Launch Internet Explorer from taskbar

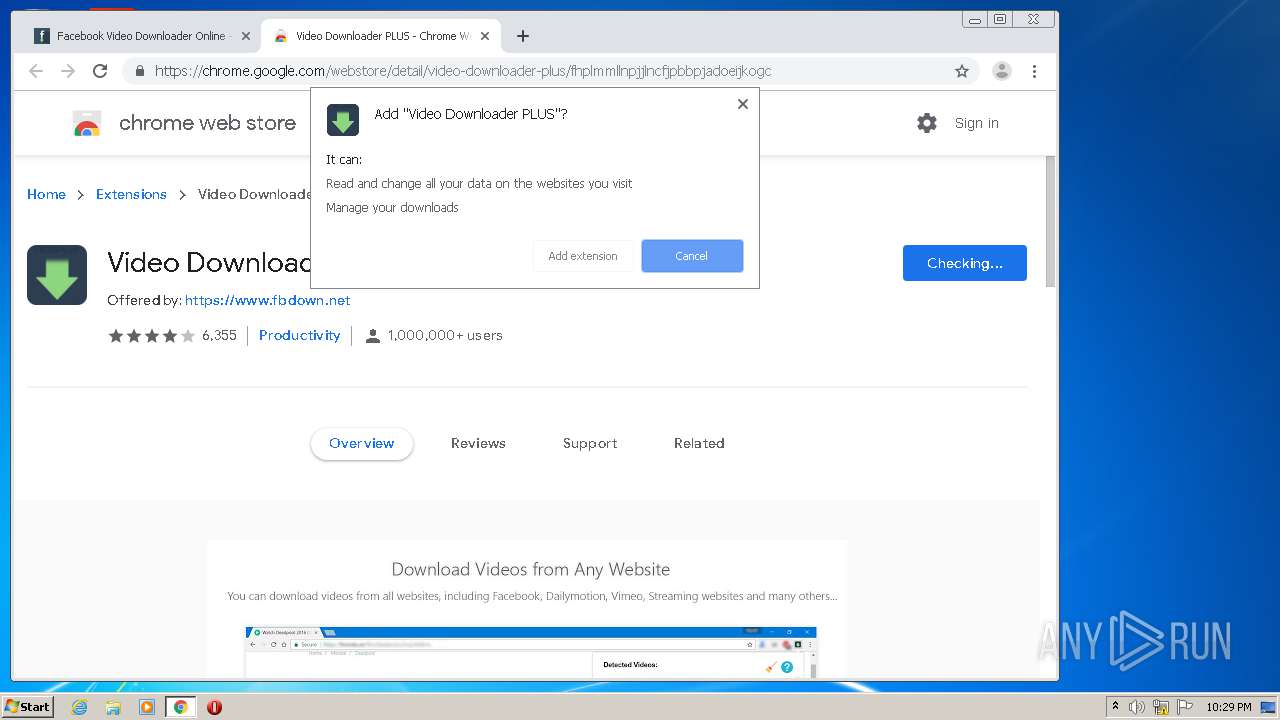[x=79, y=707]
